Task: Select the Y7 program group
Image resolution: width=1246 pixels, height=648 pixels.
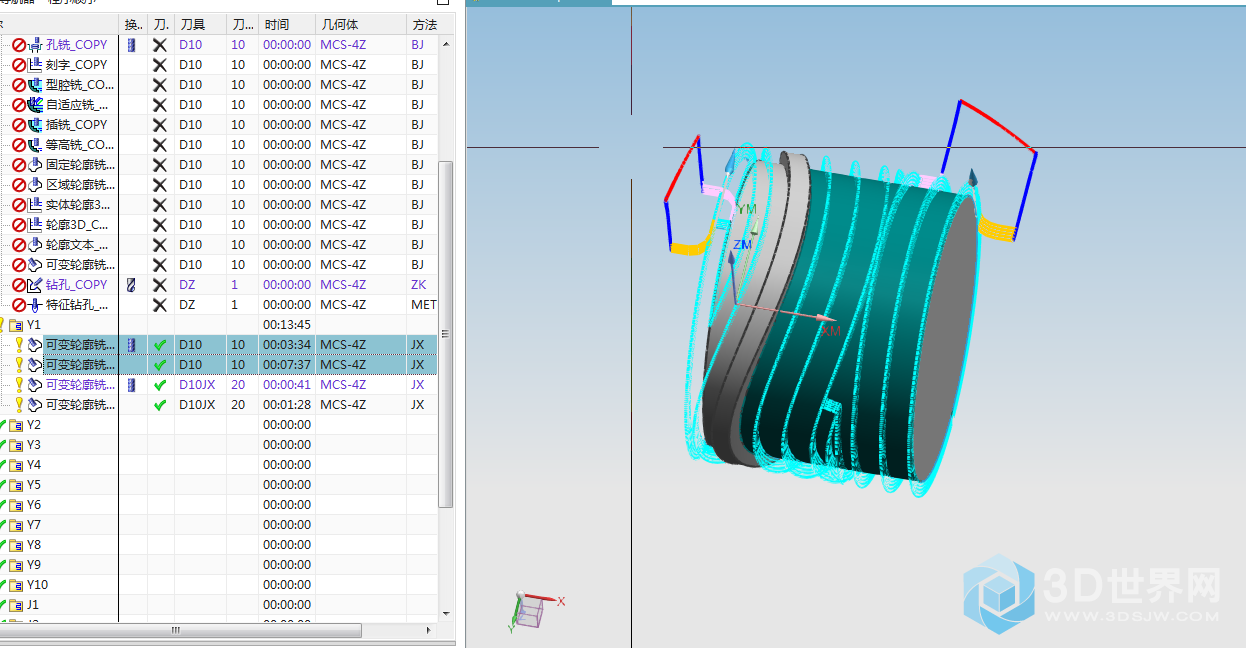Action: [34, 524]
